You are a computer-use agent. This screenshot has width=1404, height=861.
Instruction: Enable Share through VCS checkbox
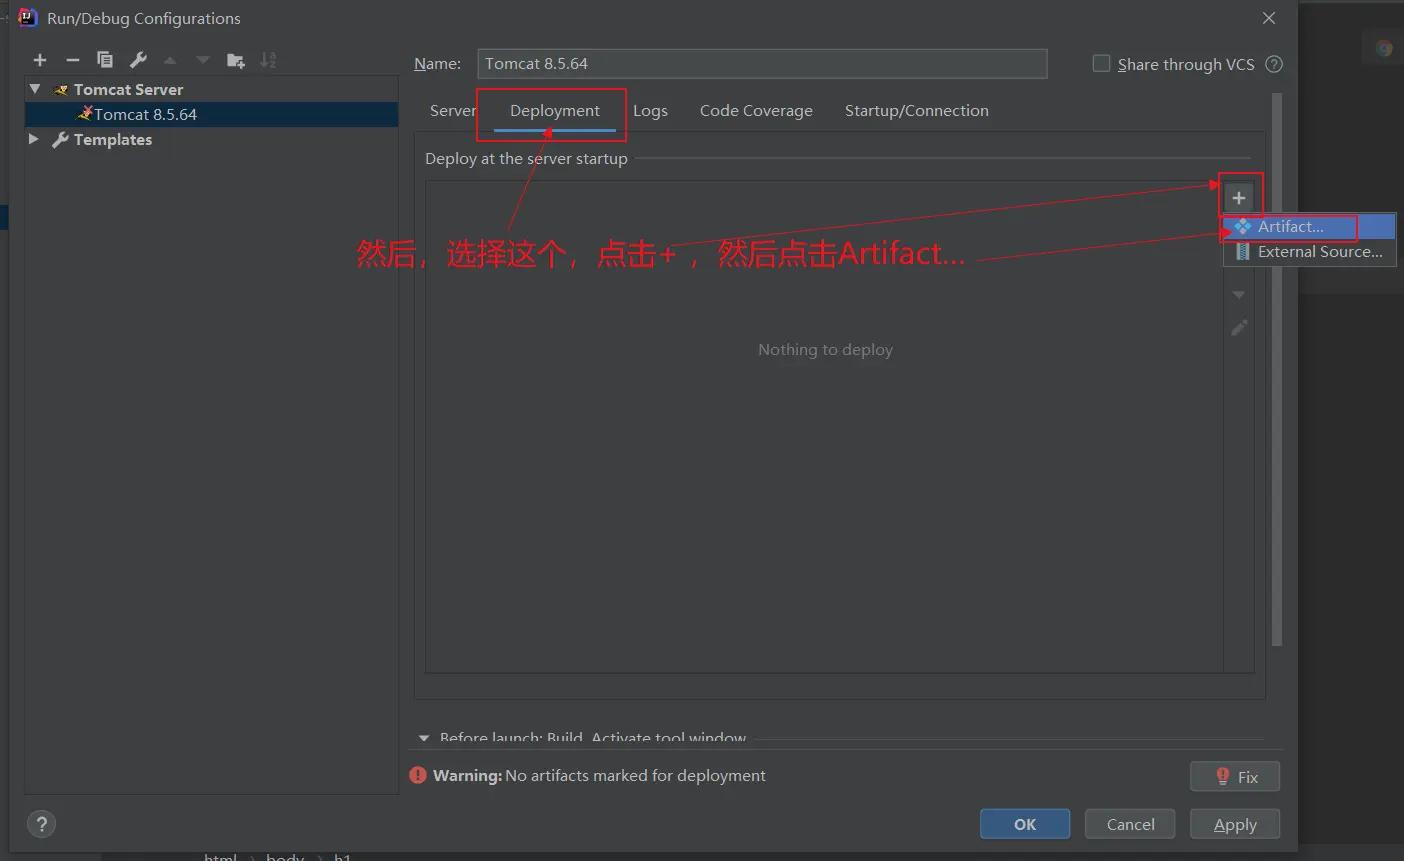pyautogui.click(x=1101, y=64)
